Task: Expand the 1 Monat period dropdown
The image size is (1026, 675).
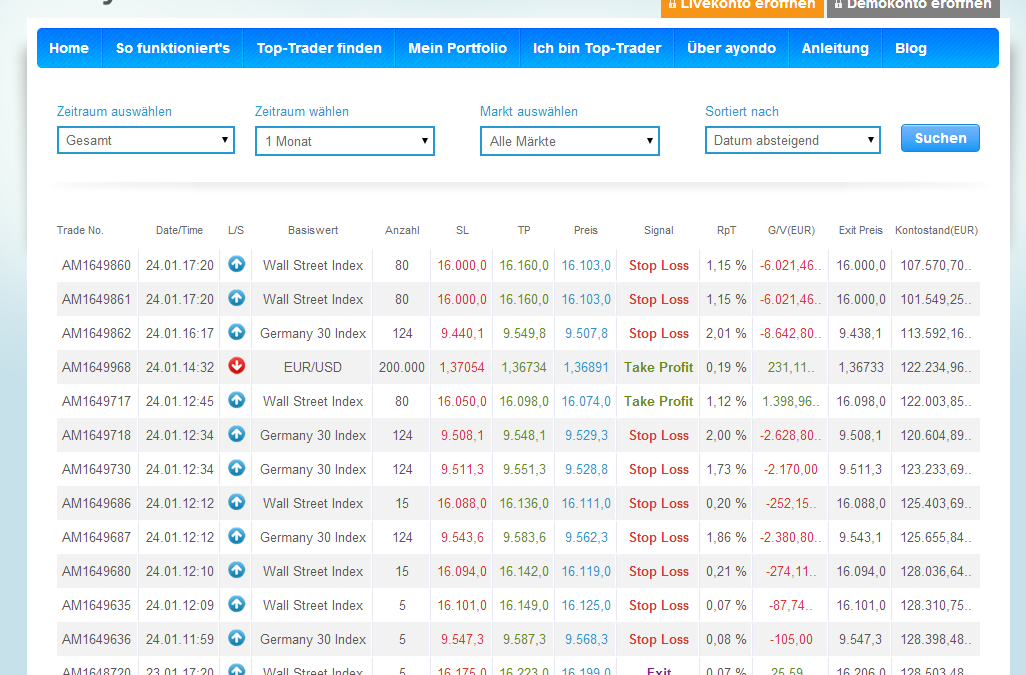Action: point(345,141)
